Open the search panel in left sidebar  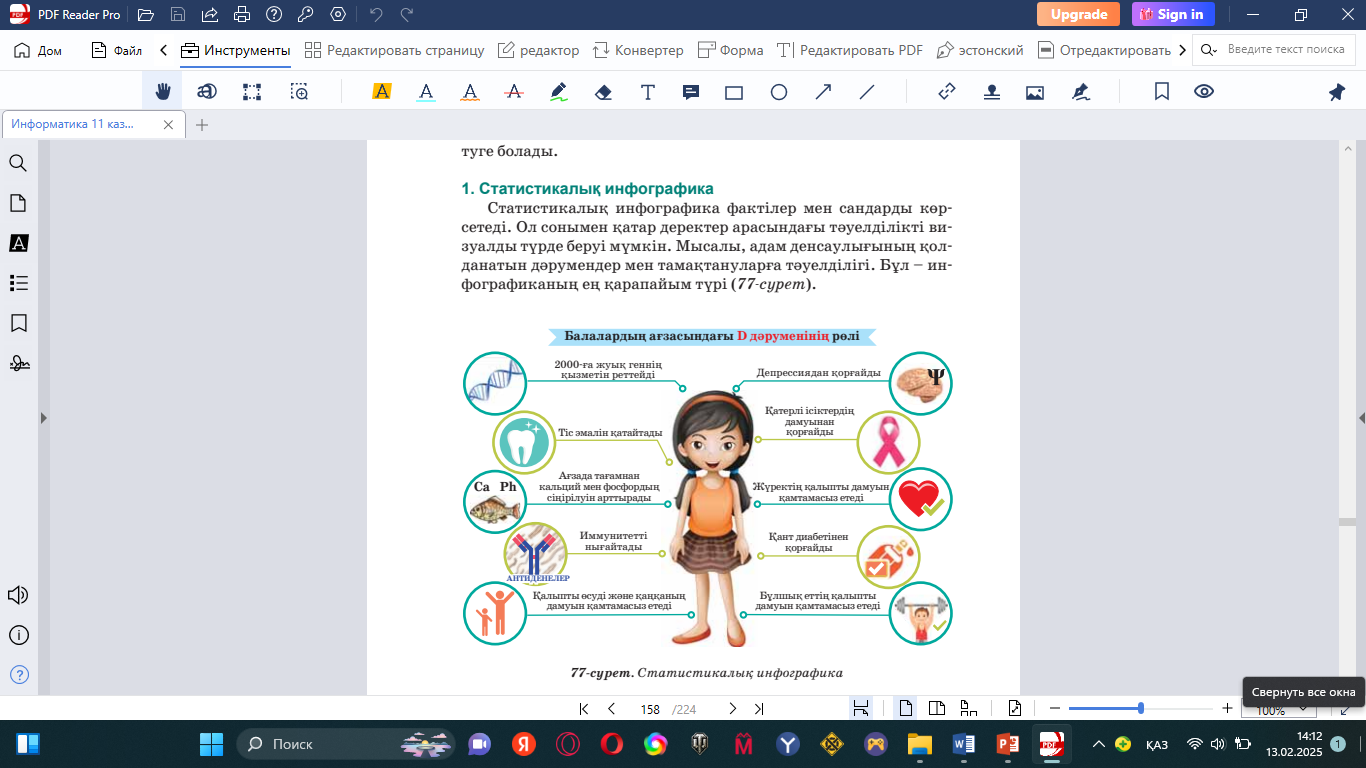point(18,163)
